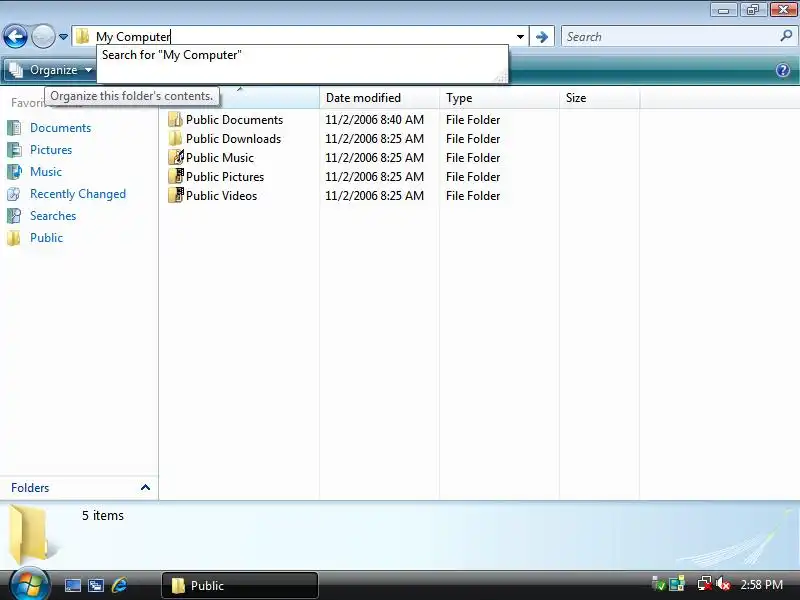Click the Documents icon in Favorites
This screenshot has height=600, width=800.
coord(14,128)
